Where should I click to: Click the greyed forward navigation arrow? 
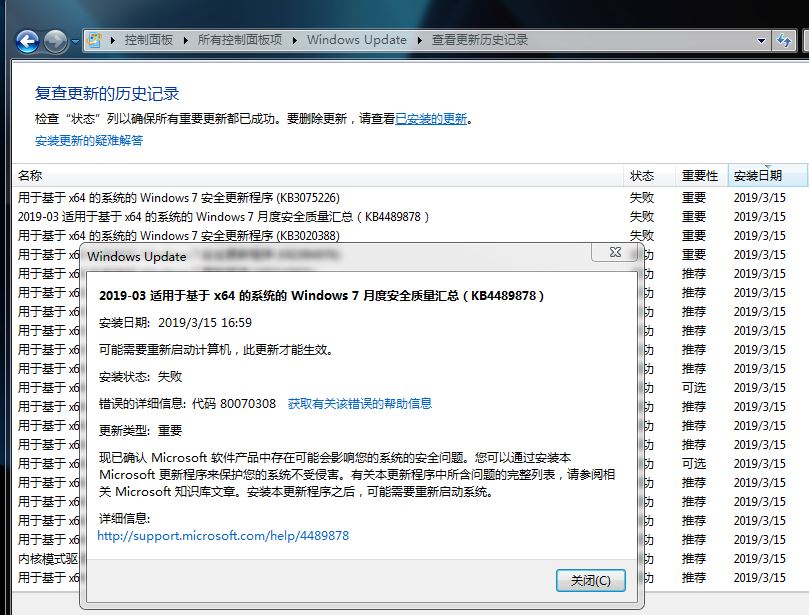tap(55, 41)
